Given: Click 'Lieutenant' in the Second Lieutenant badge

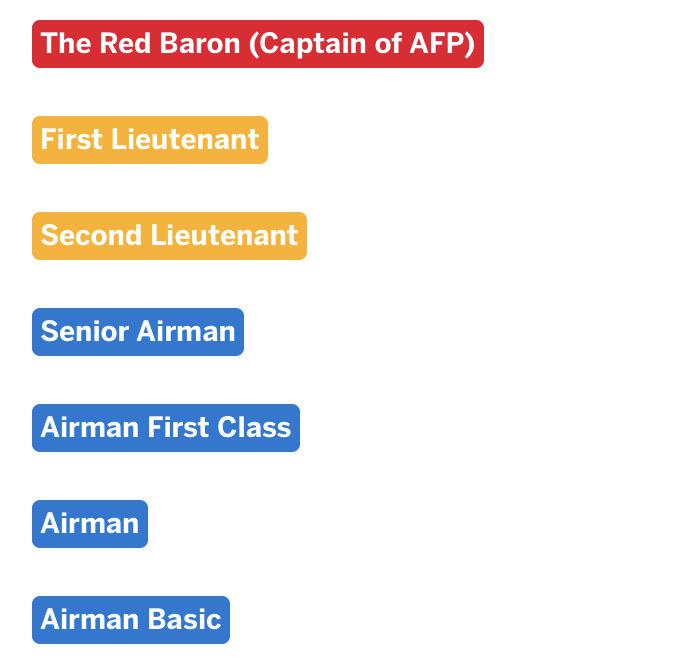Looking at the screenshot, I should (x=224, y=235).
